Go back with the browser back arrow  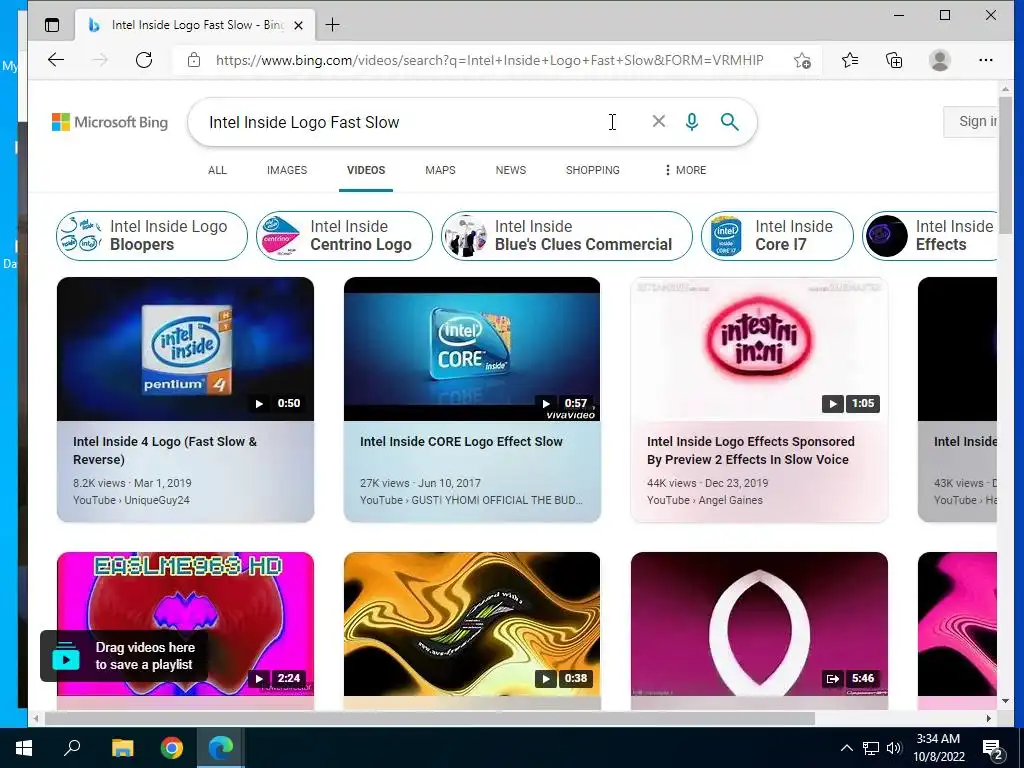coord(56,60)
